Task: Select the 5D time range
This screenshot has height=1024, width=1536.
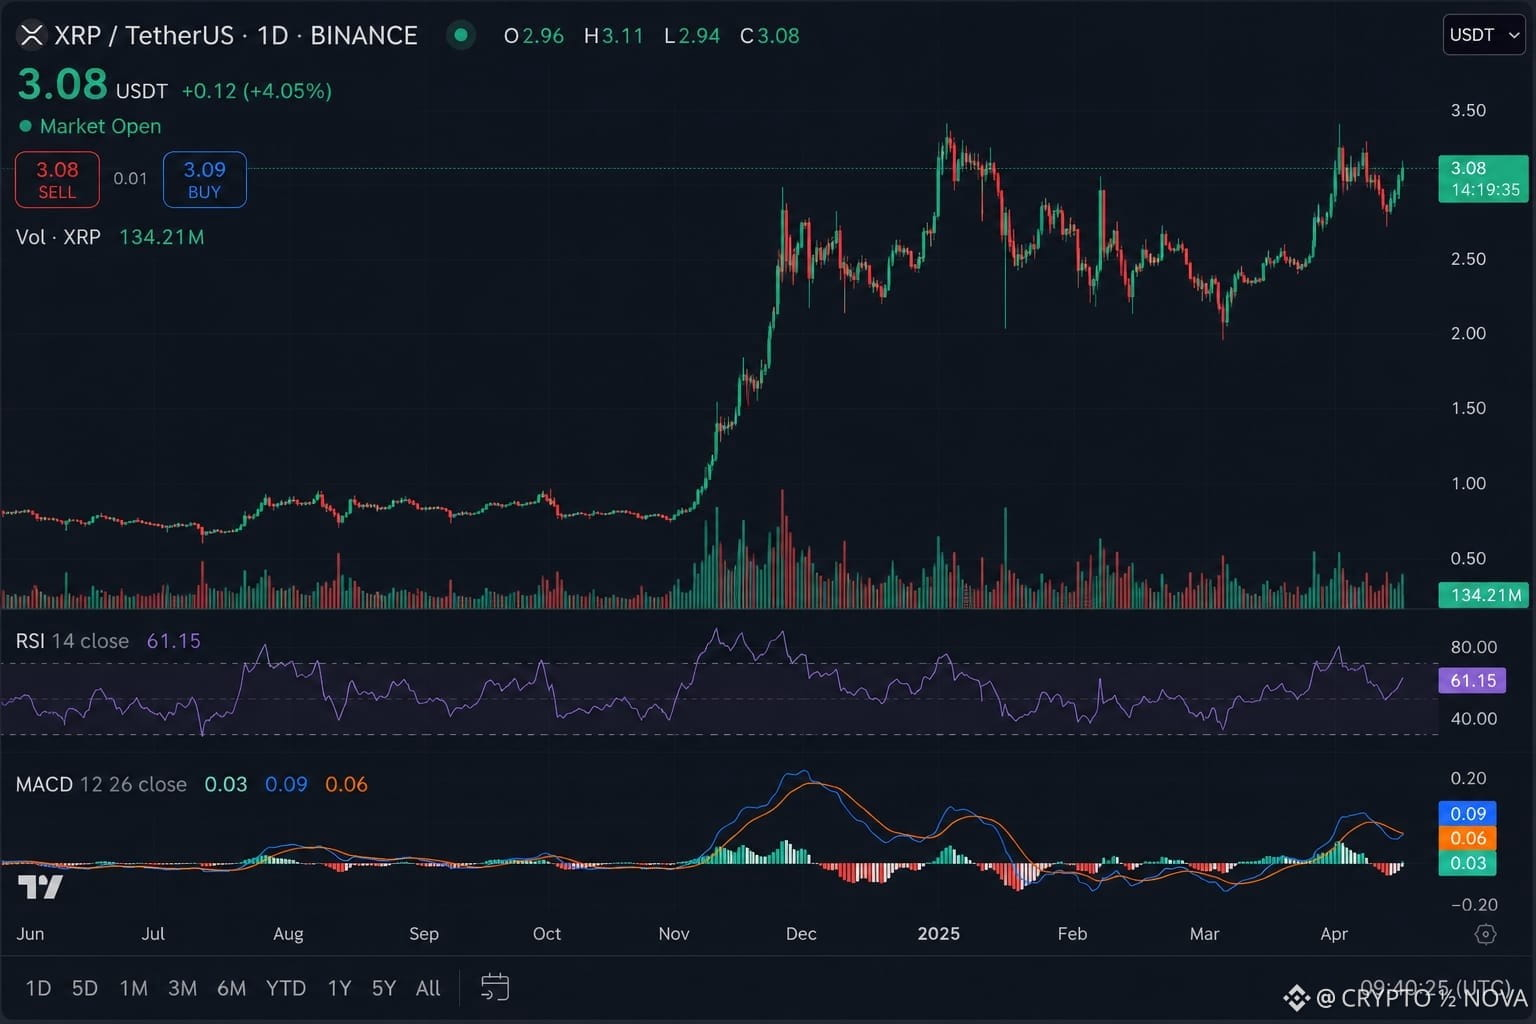Action: click(x=85, y=988)
